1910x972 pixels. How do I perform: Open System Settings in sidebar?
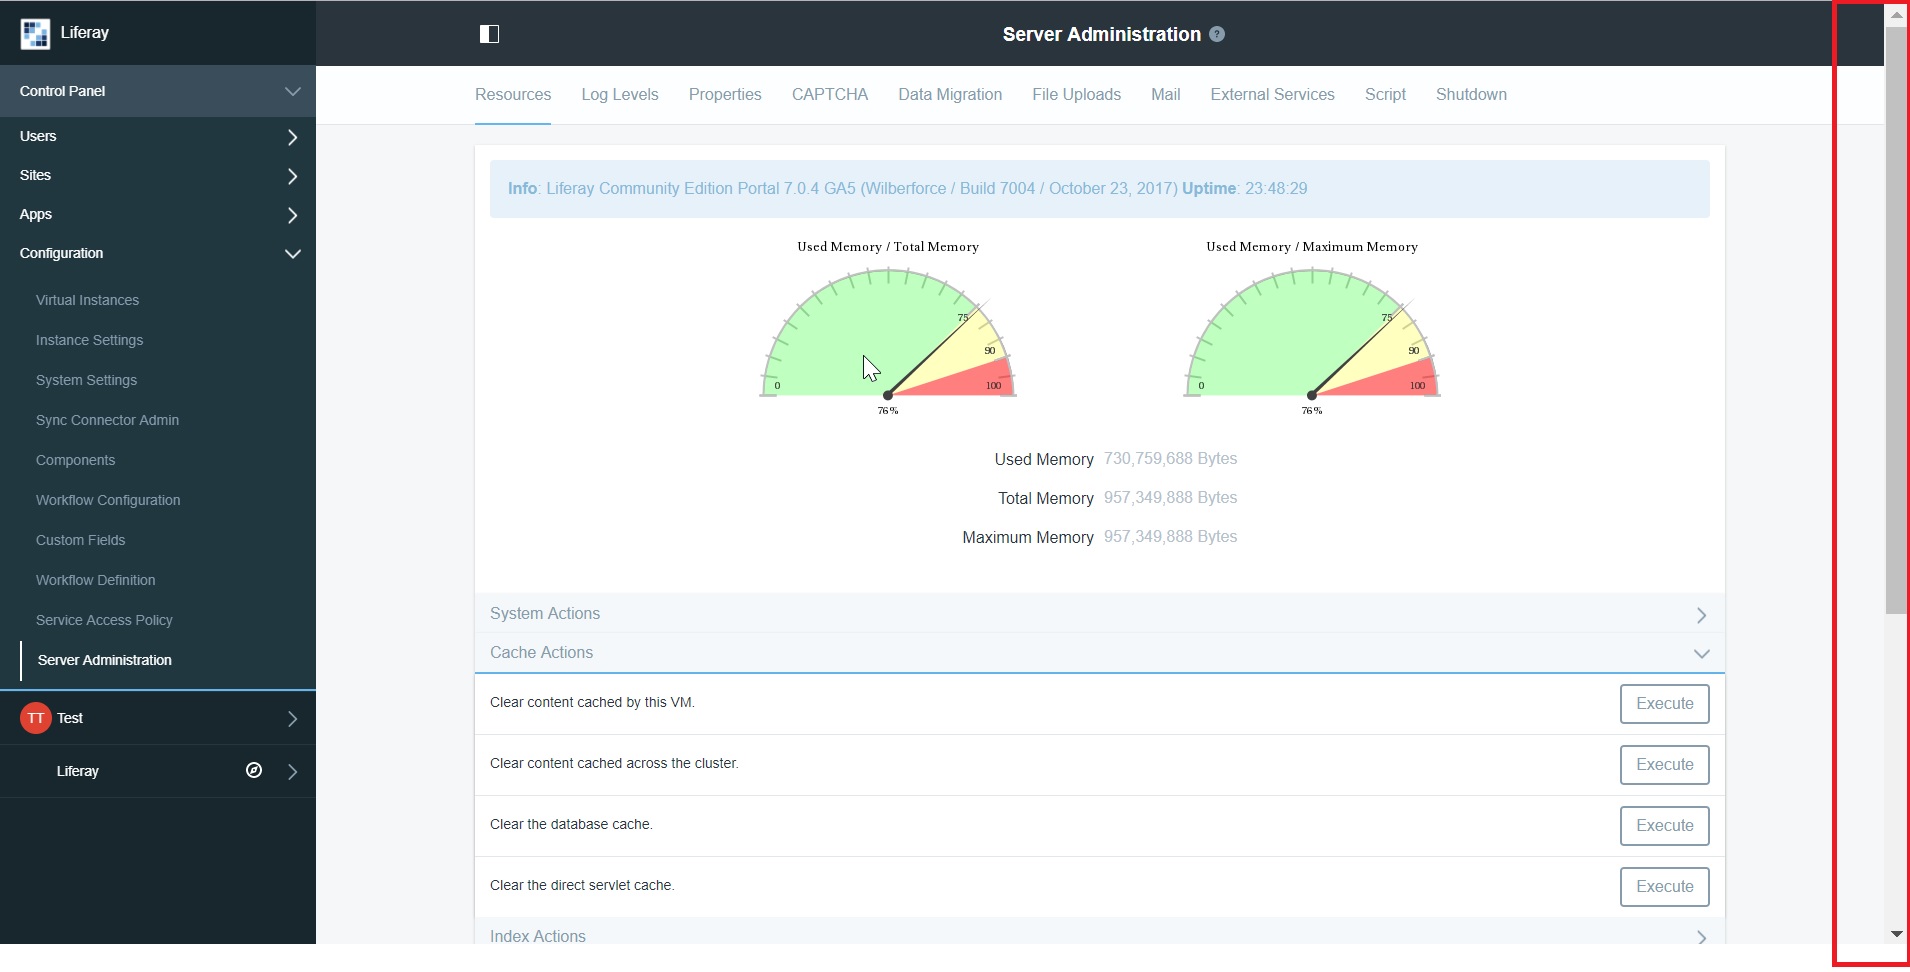pos(86,380)
